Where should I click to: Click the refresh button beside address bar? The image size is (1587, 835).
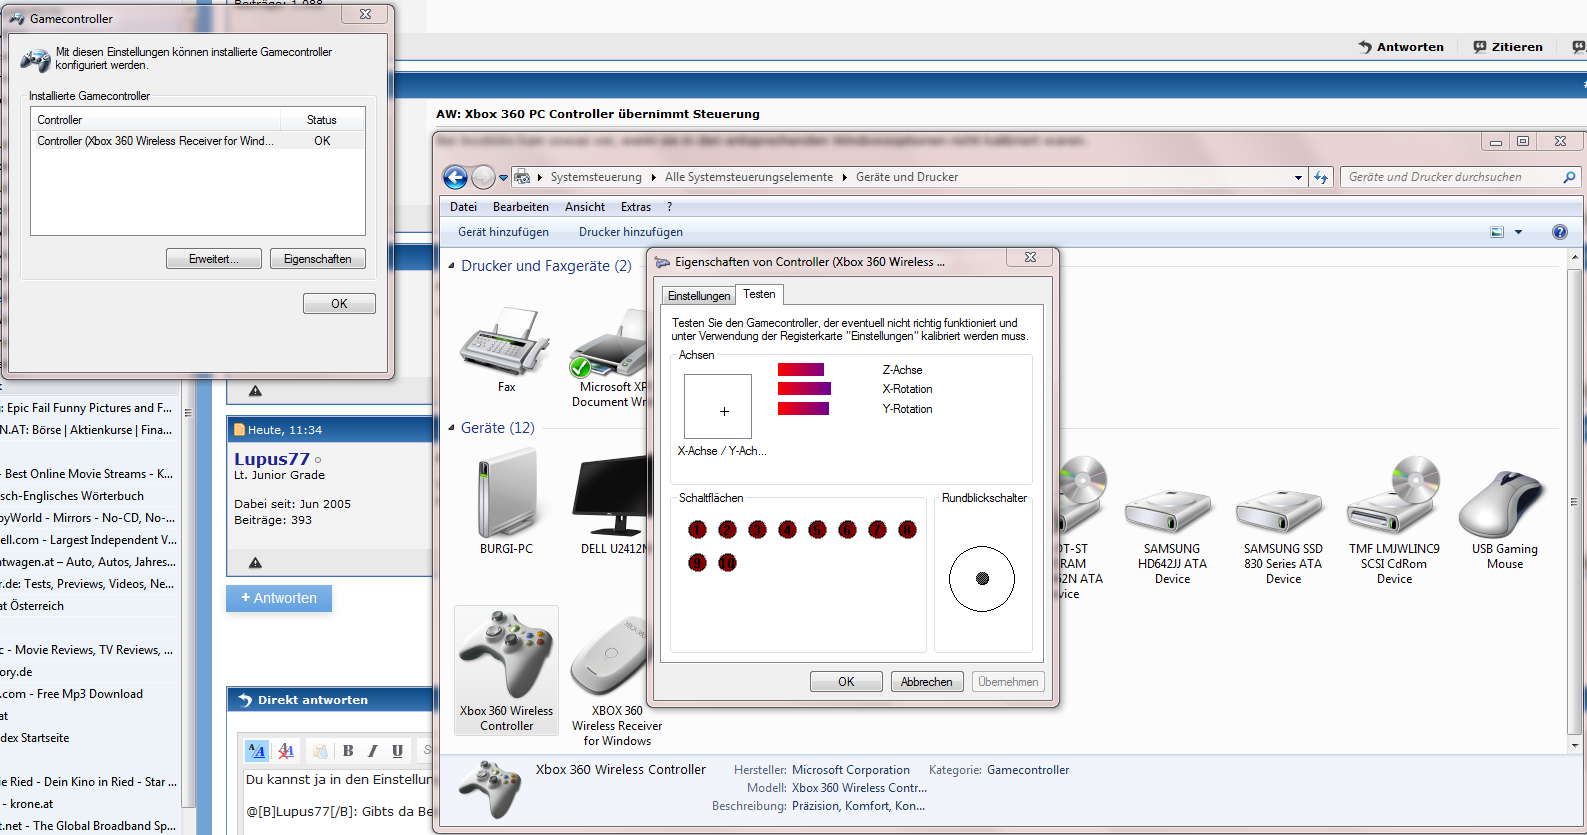tap(1321, 177)
